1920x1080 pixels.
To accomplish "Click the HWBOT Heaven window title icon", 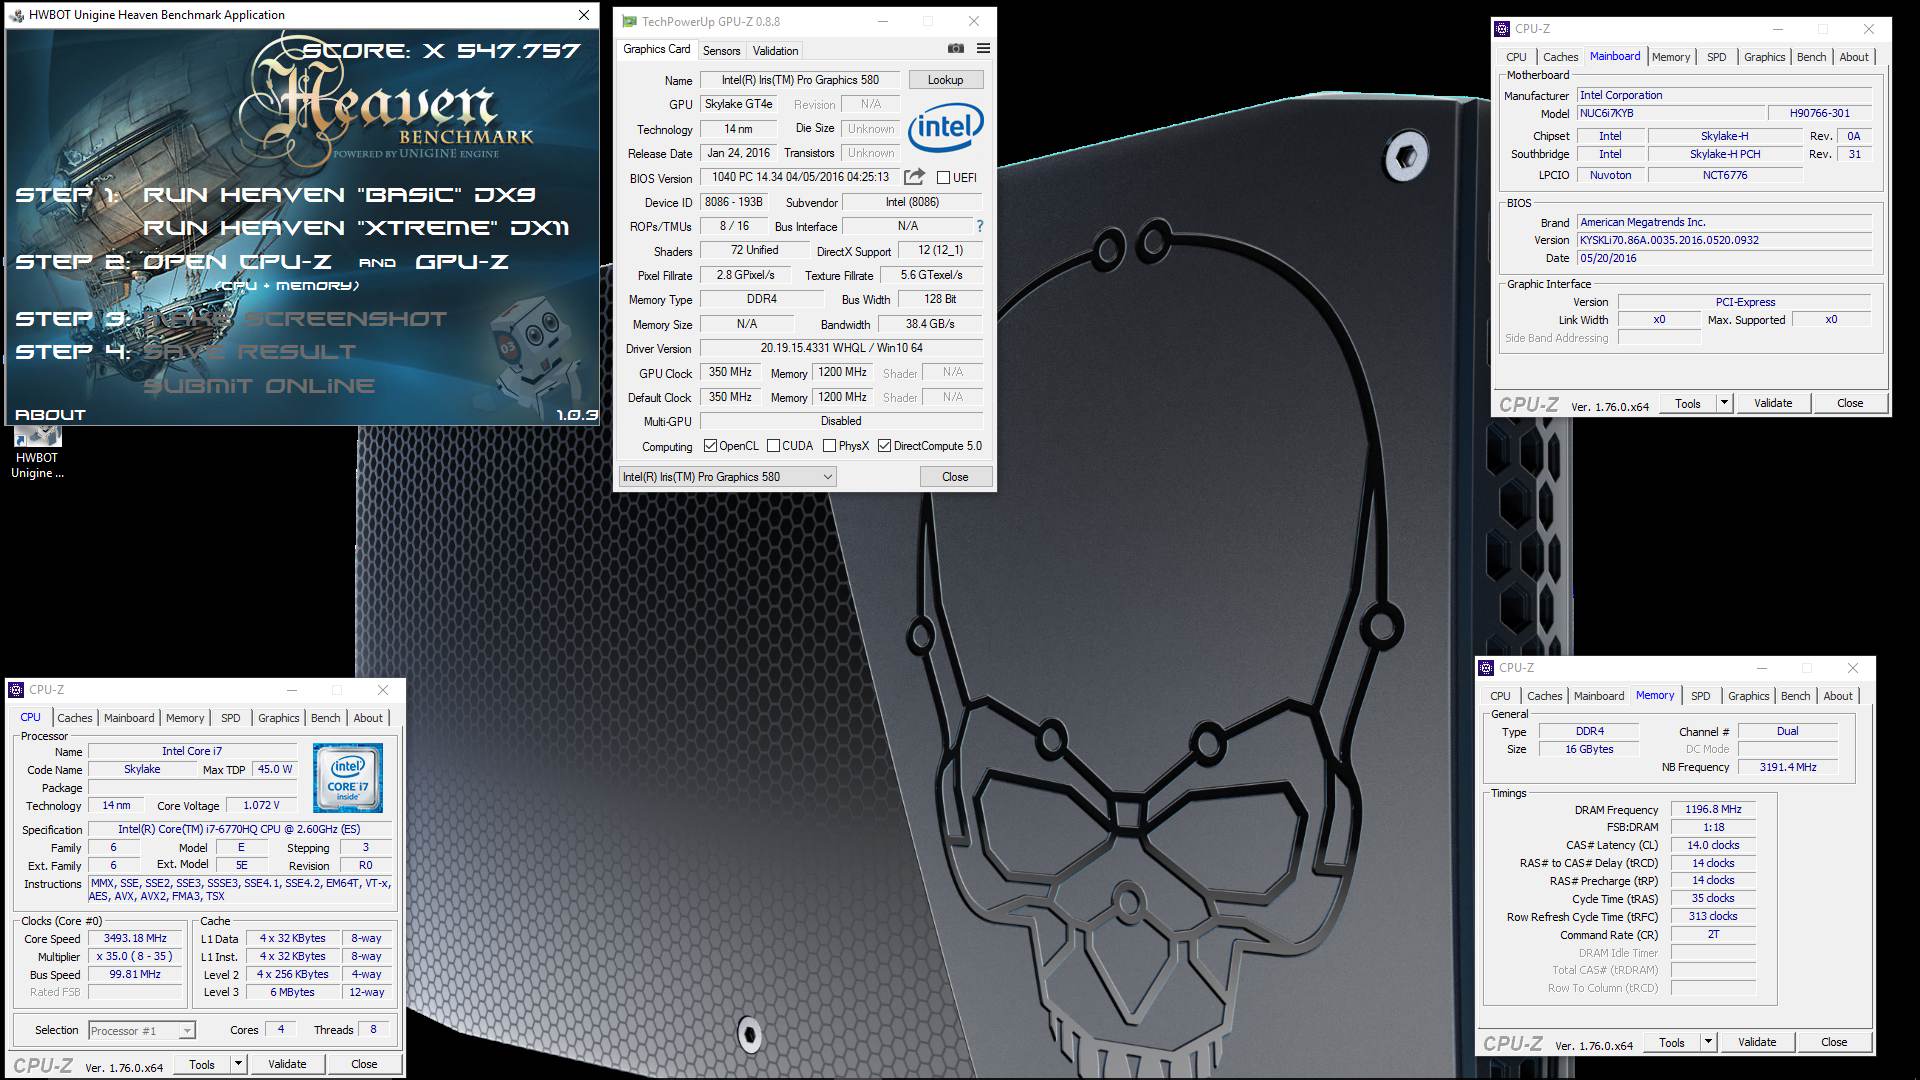I will (x=16, y=15).
